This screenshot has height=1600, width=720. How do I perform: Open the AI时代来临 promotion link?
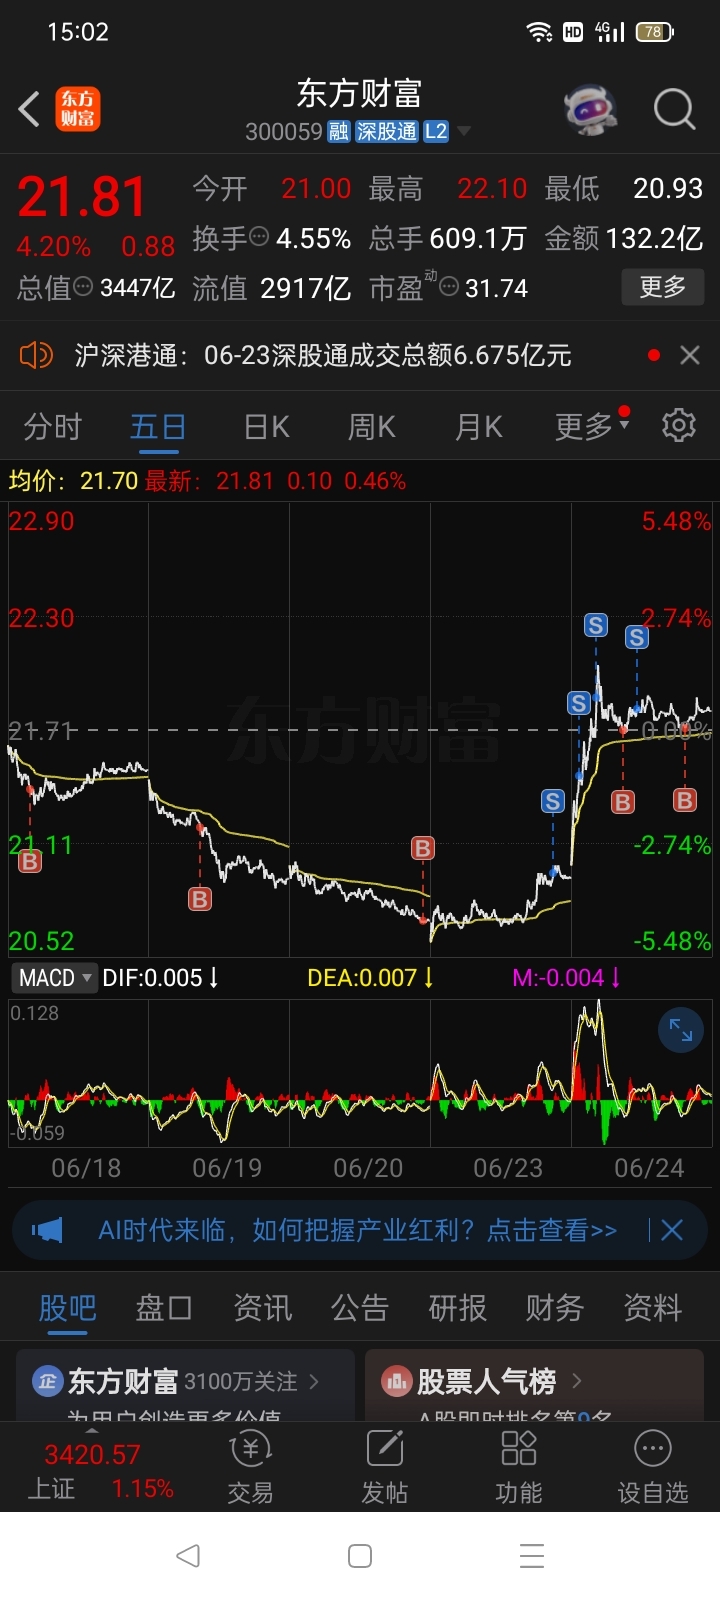tap(357, 1230)
